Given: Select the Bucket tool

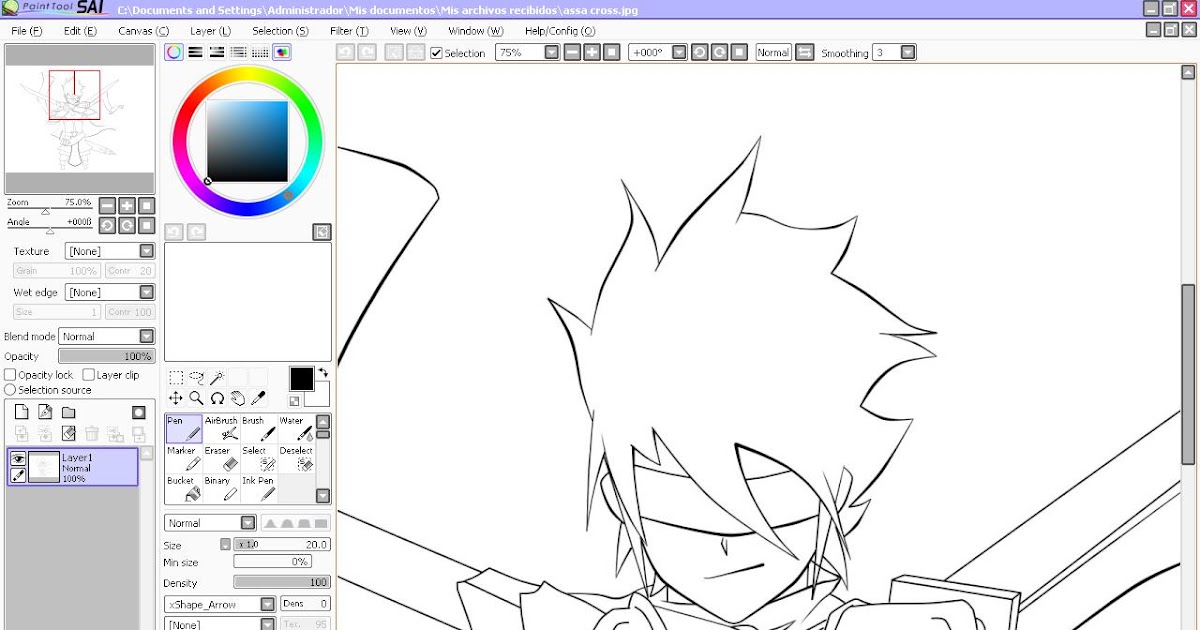Looking at the screenshot, I should (184, 489).
